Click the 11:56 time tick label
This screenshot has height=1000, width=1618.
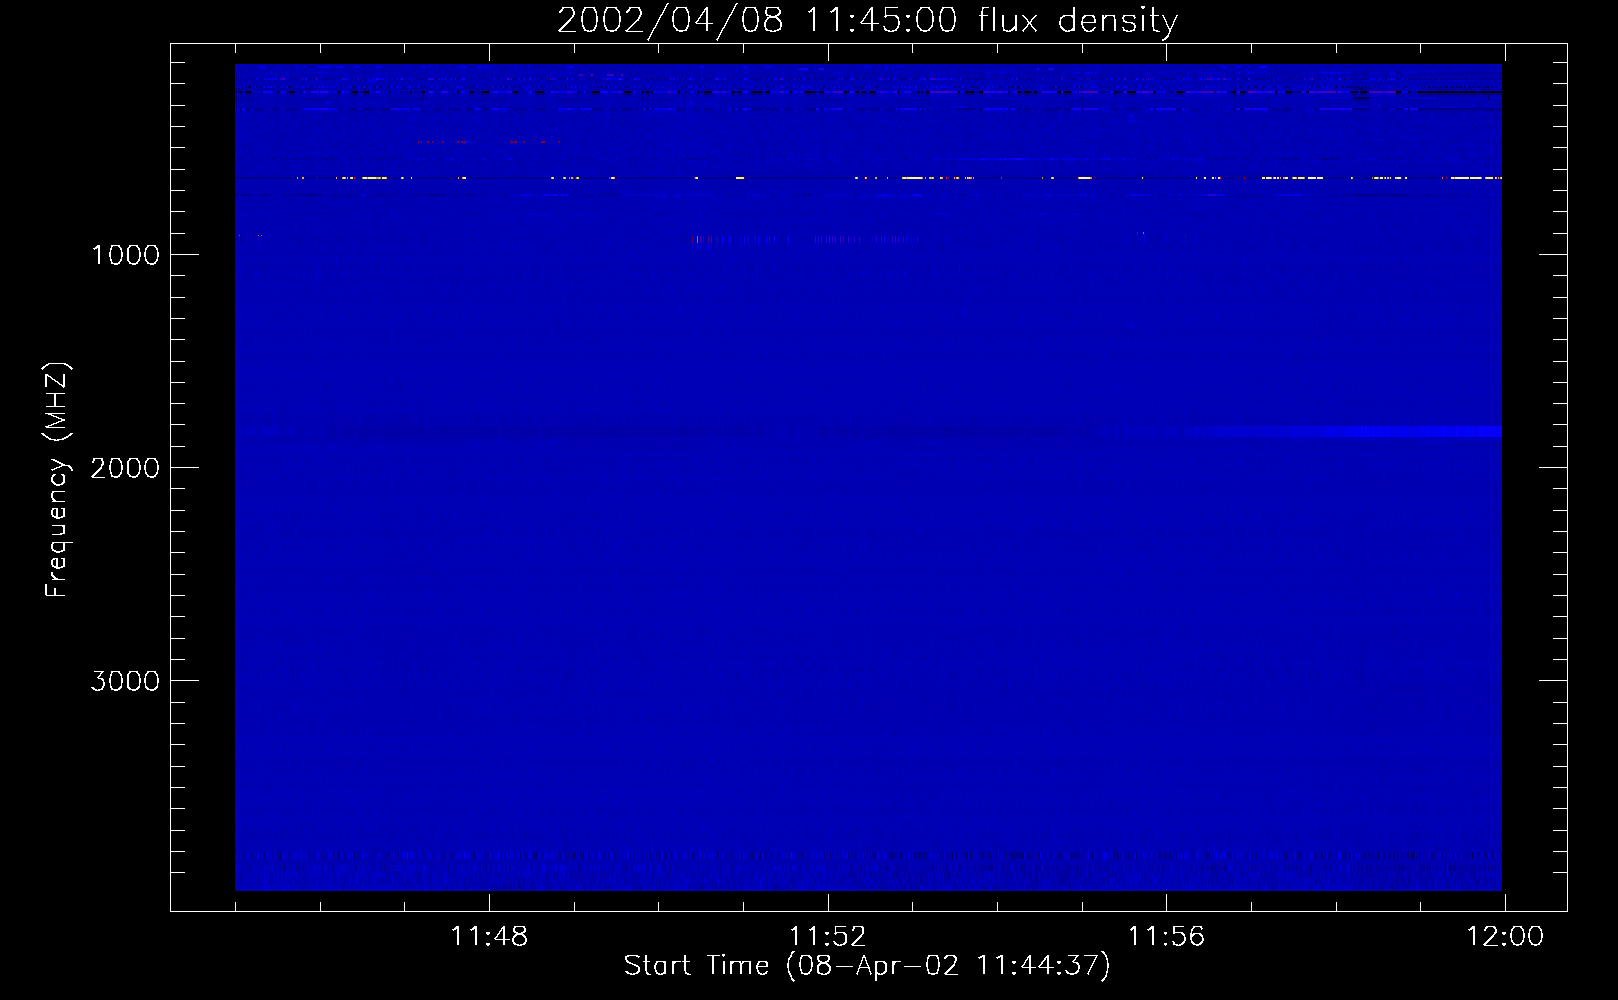pyautogui.click(x=1166, y=937)
